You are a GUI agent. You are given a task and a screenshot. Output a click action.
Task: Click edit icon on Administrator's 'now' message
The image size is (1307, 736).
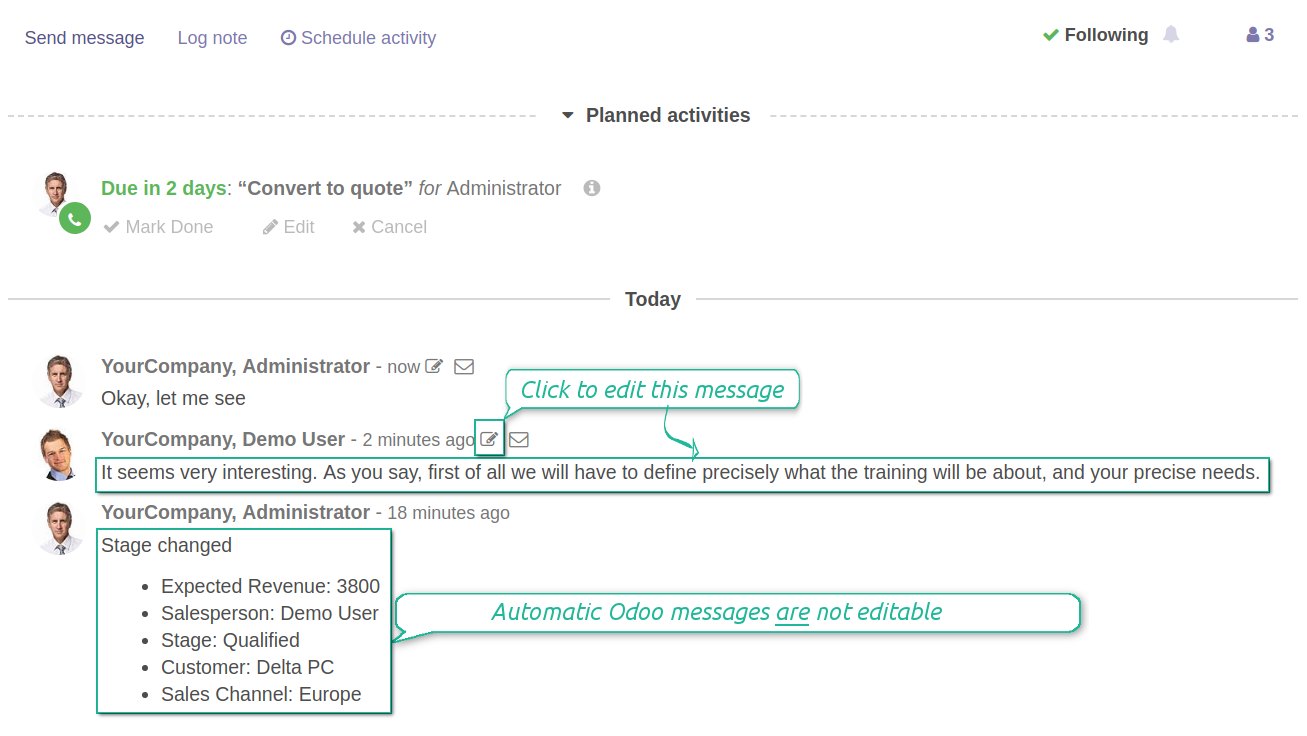[434, 366]
